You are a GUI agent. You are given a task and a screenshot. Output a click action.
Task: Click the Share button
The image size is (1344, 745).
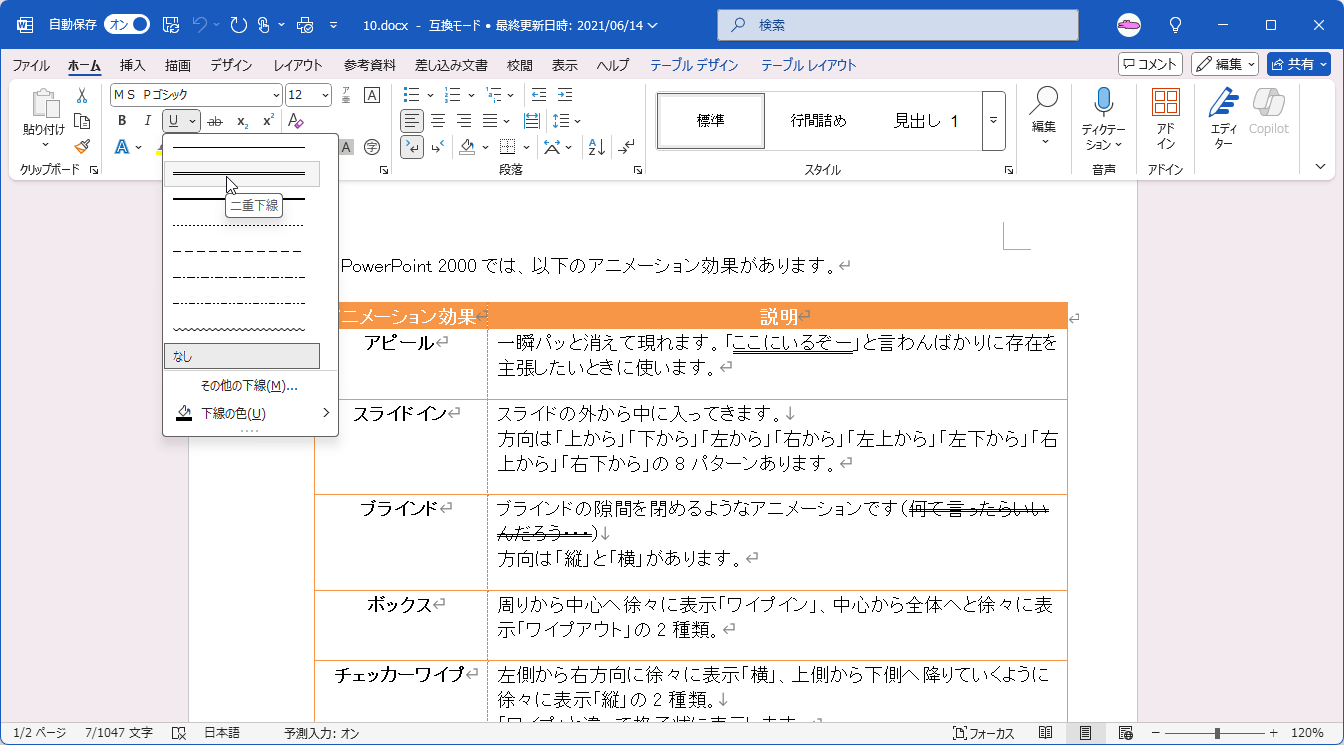point(1298,64)
